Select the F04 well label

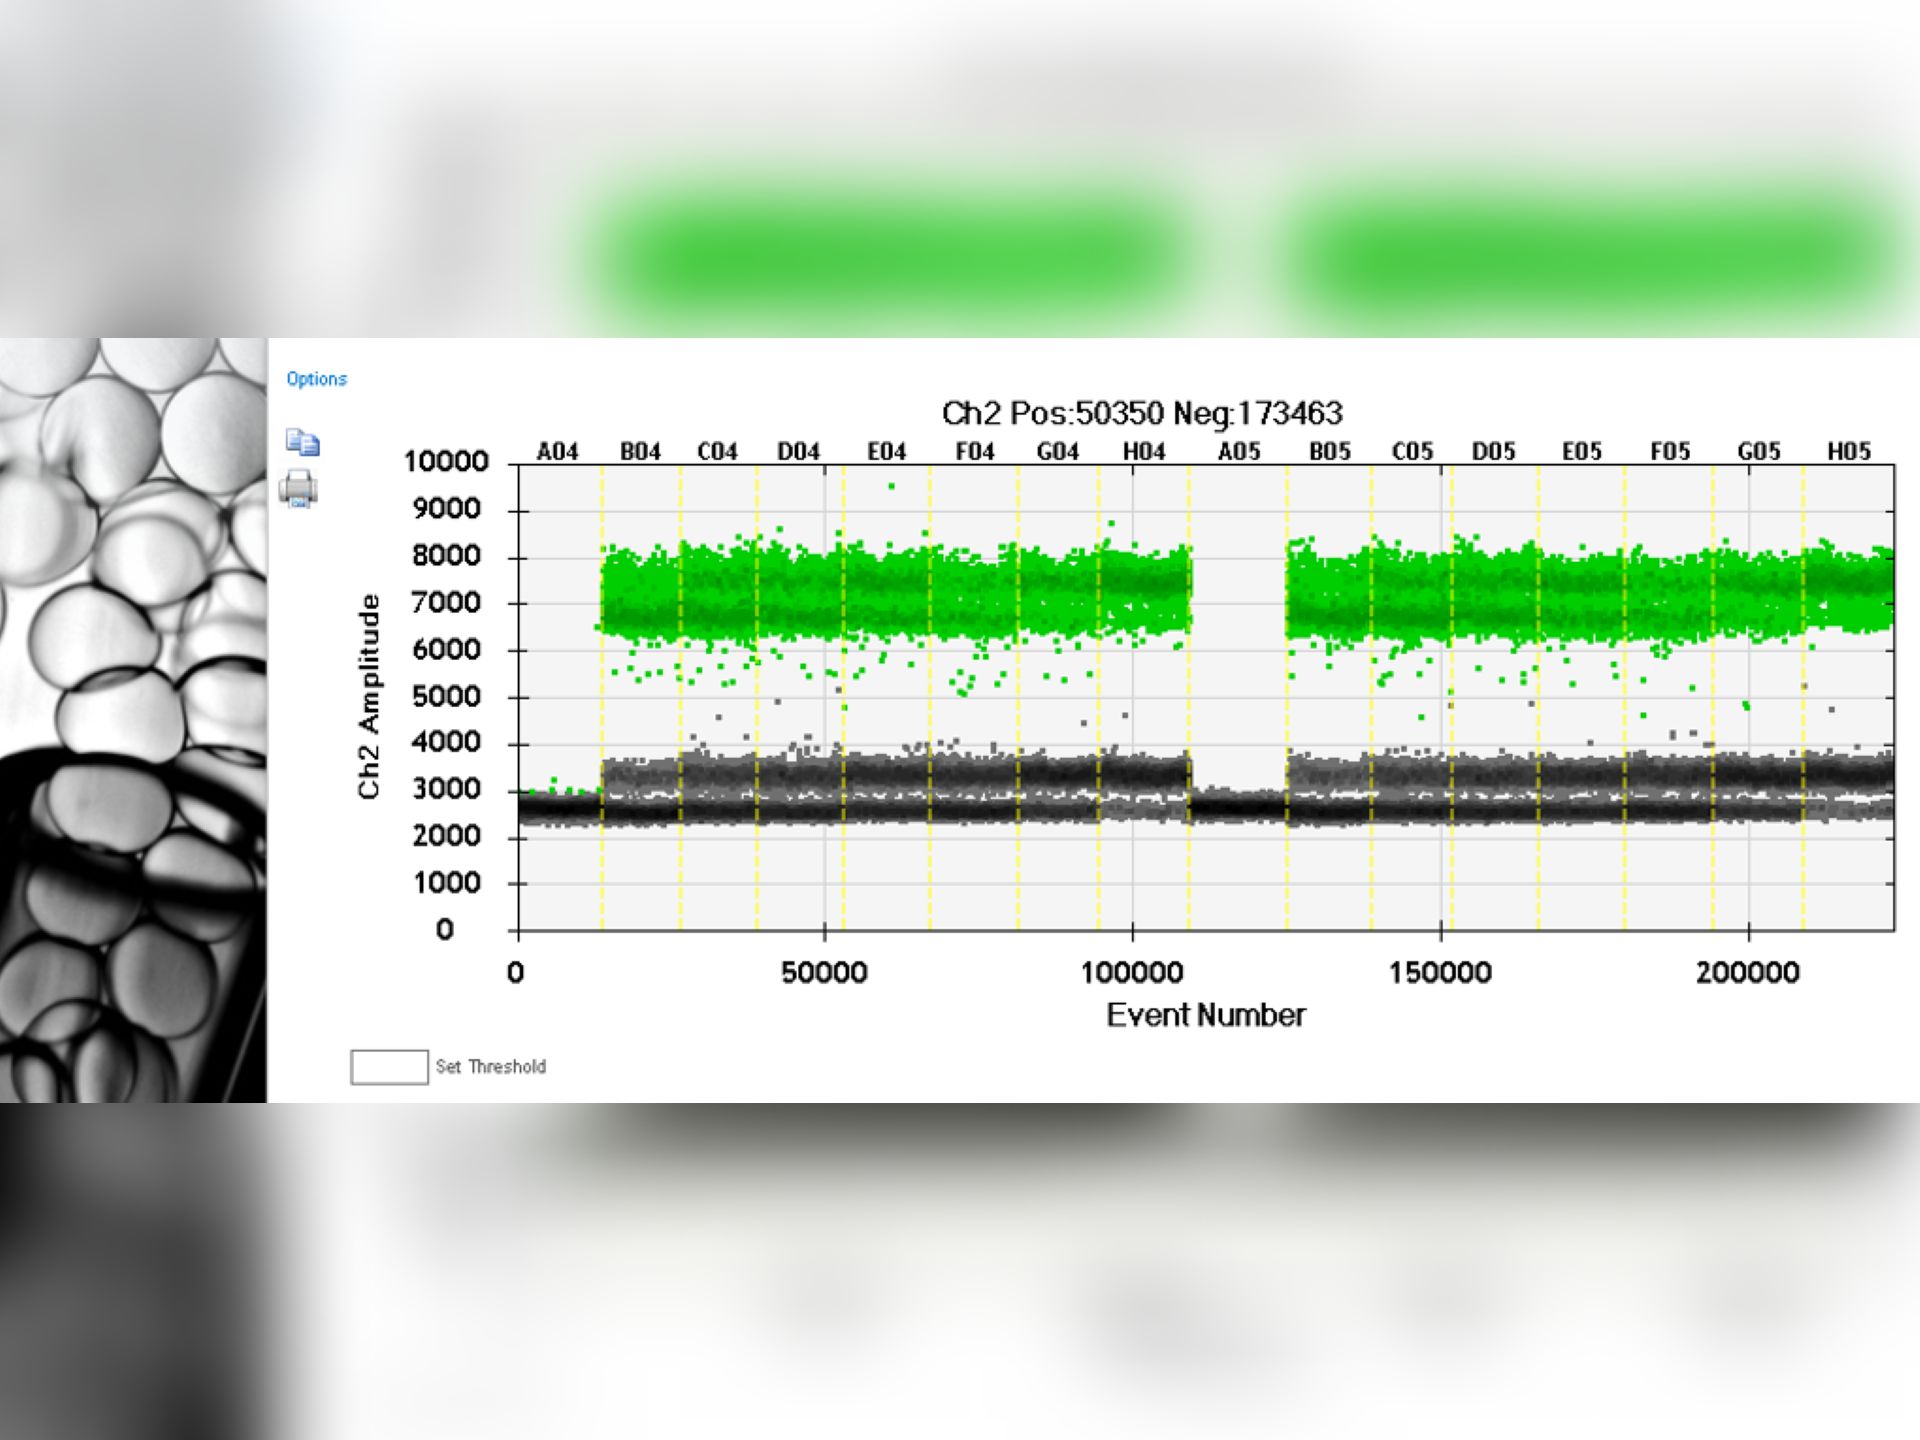(974, 452)
